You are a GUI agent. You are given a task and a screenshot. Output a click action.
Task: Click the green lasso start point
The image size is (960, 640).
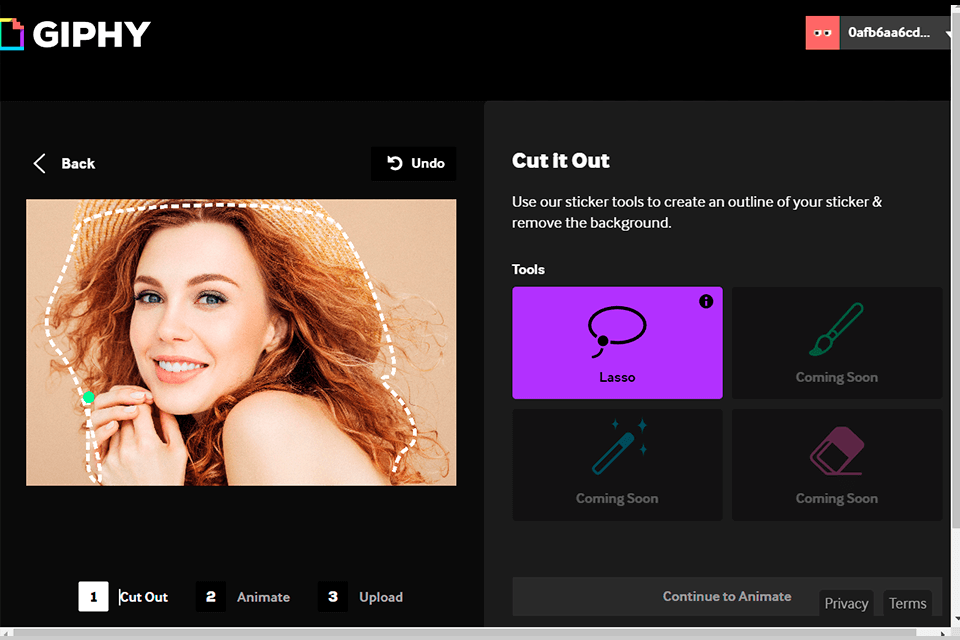89,397
